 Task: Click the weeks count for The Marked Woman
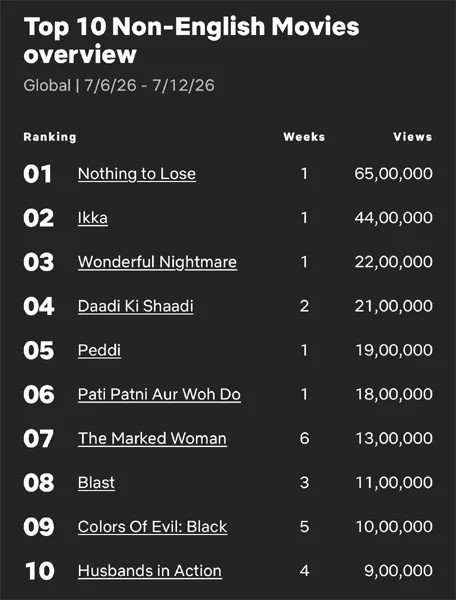coord(305,439)
